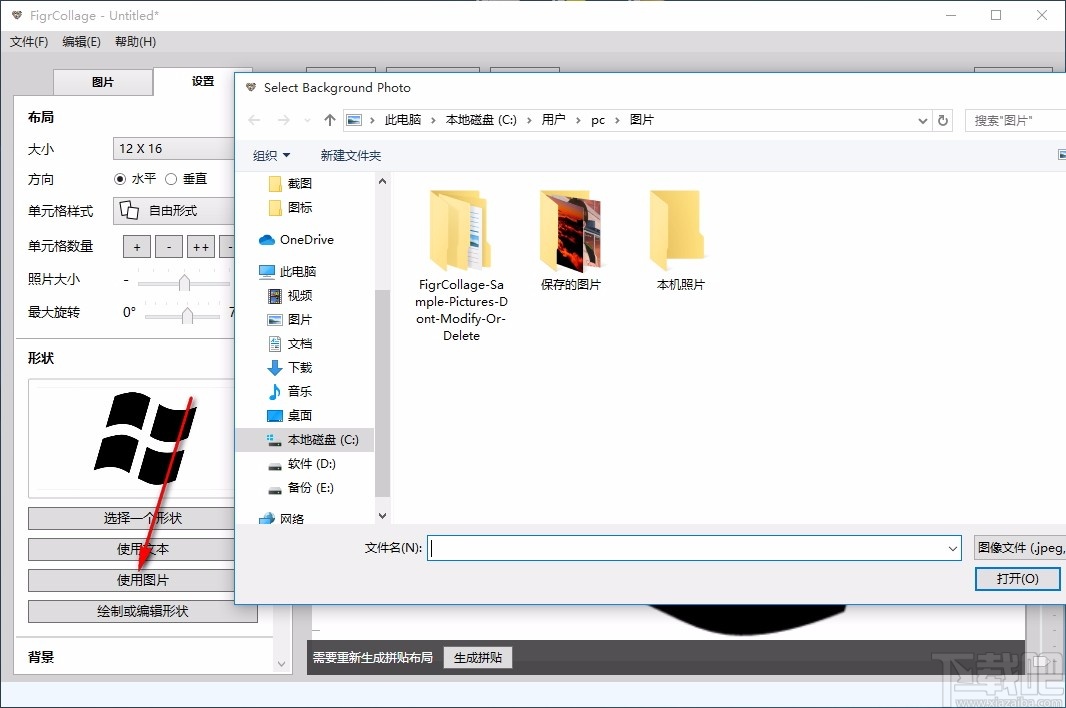
Task: Select the 水平 orientation radio button
Action: pos(118,179)
